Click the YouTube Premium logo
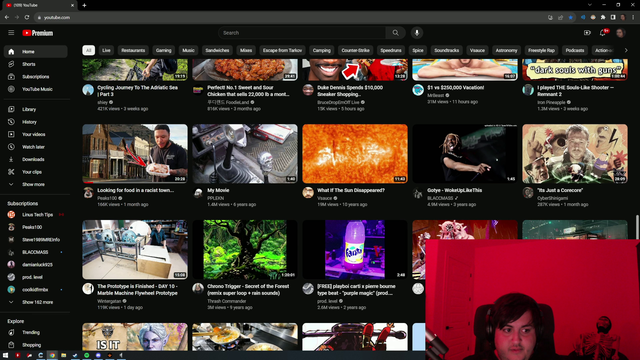640x360 pixels. pos(38,33)
